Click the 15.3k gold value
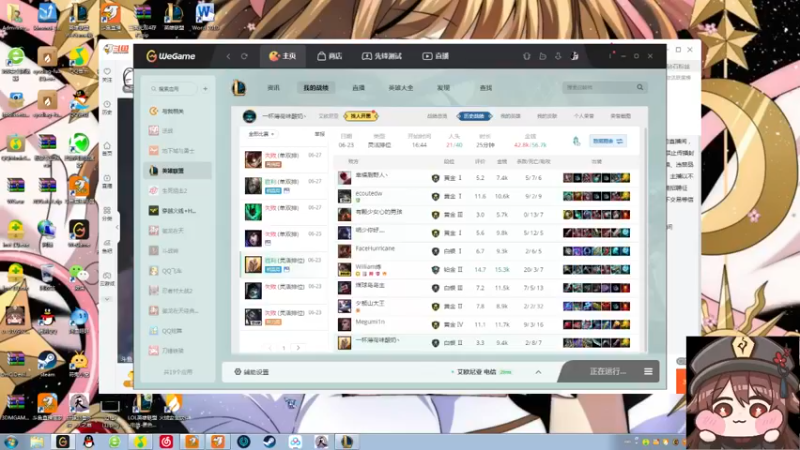This screenshot has height=450, width=800. coord(502,269)
